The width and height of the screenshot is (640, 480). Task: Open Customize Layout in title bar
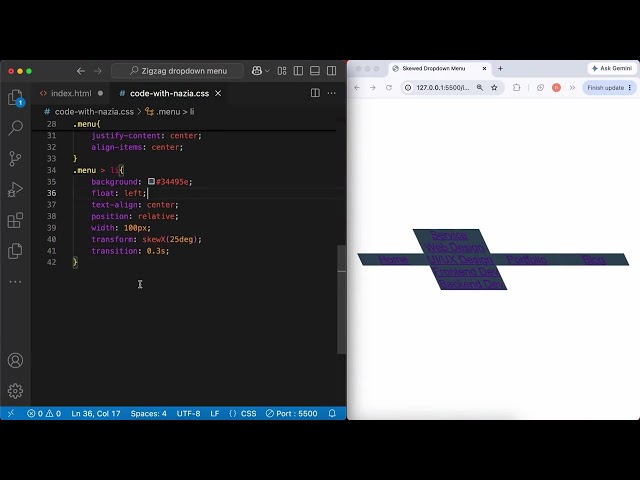click(x=282, y=71)
